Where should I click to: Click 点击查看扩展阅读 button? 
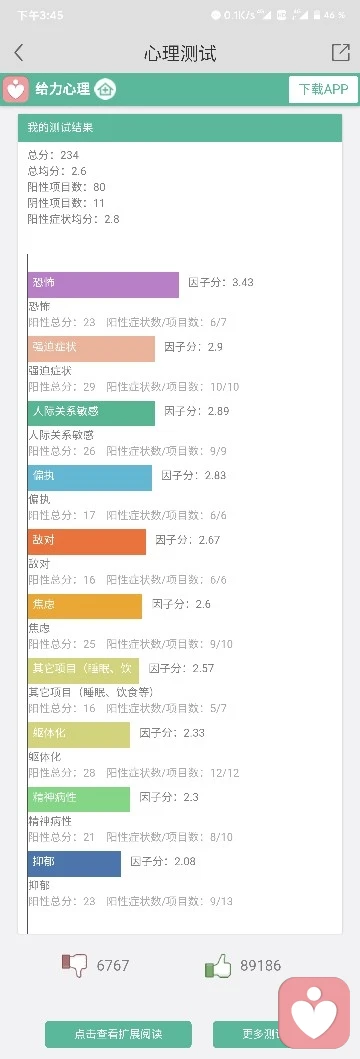118,1034
